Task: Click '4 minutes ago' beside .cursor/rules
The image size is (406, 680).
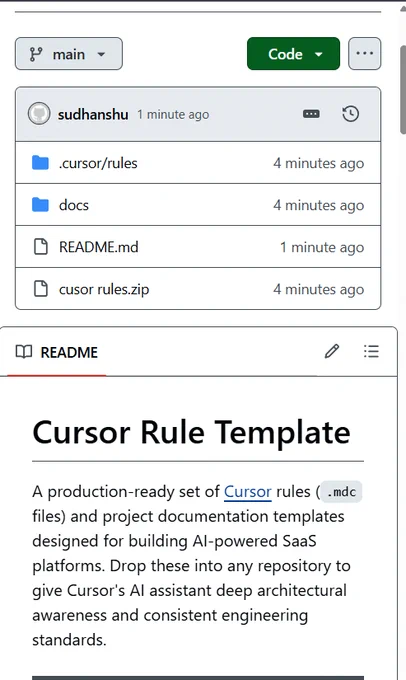Action: (x=318, y=163)
